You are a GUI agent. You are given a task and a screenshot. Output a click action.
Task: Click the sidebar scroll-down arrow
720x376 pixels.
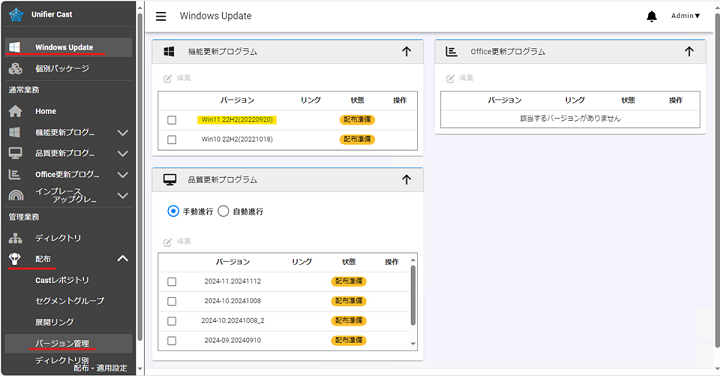(x=140, y=369)
